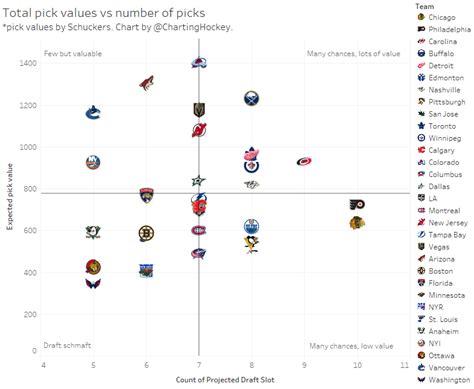Select the New York Islanders chart marker
Screen dimensions: 474x389
point(93,162)
